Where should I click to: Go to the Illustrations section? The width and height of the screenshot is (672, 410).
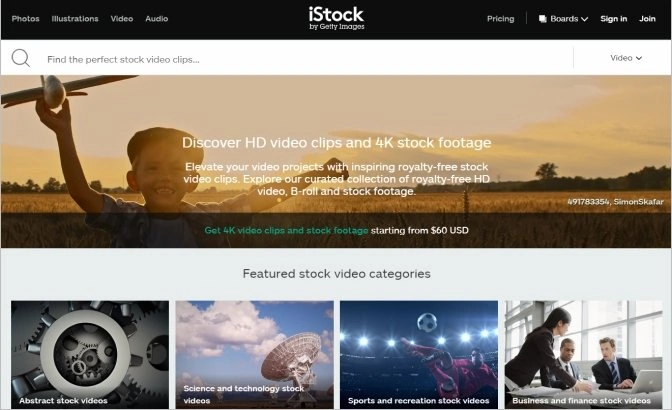click(75, 19)
